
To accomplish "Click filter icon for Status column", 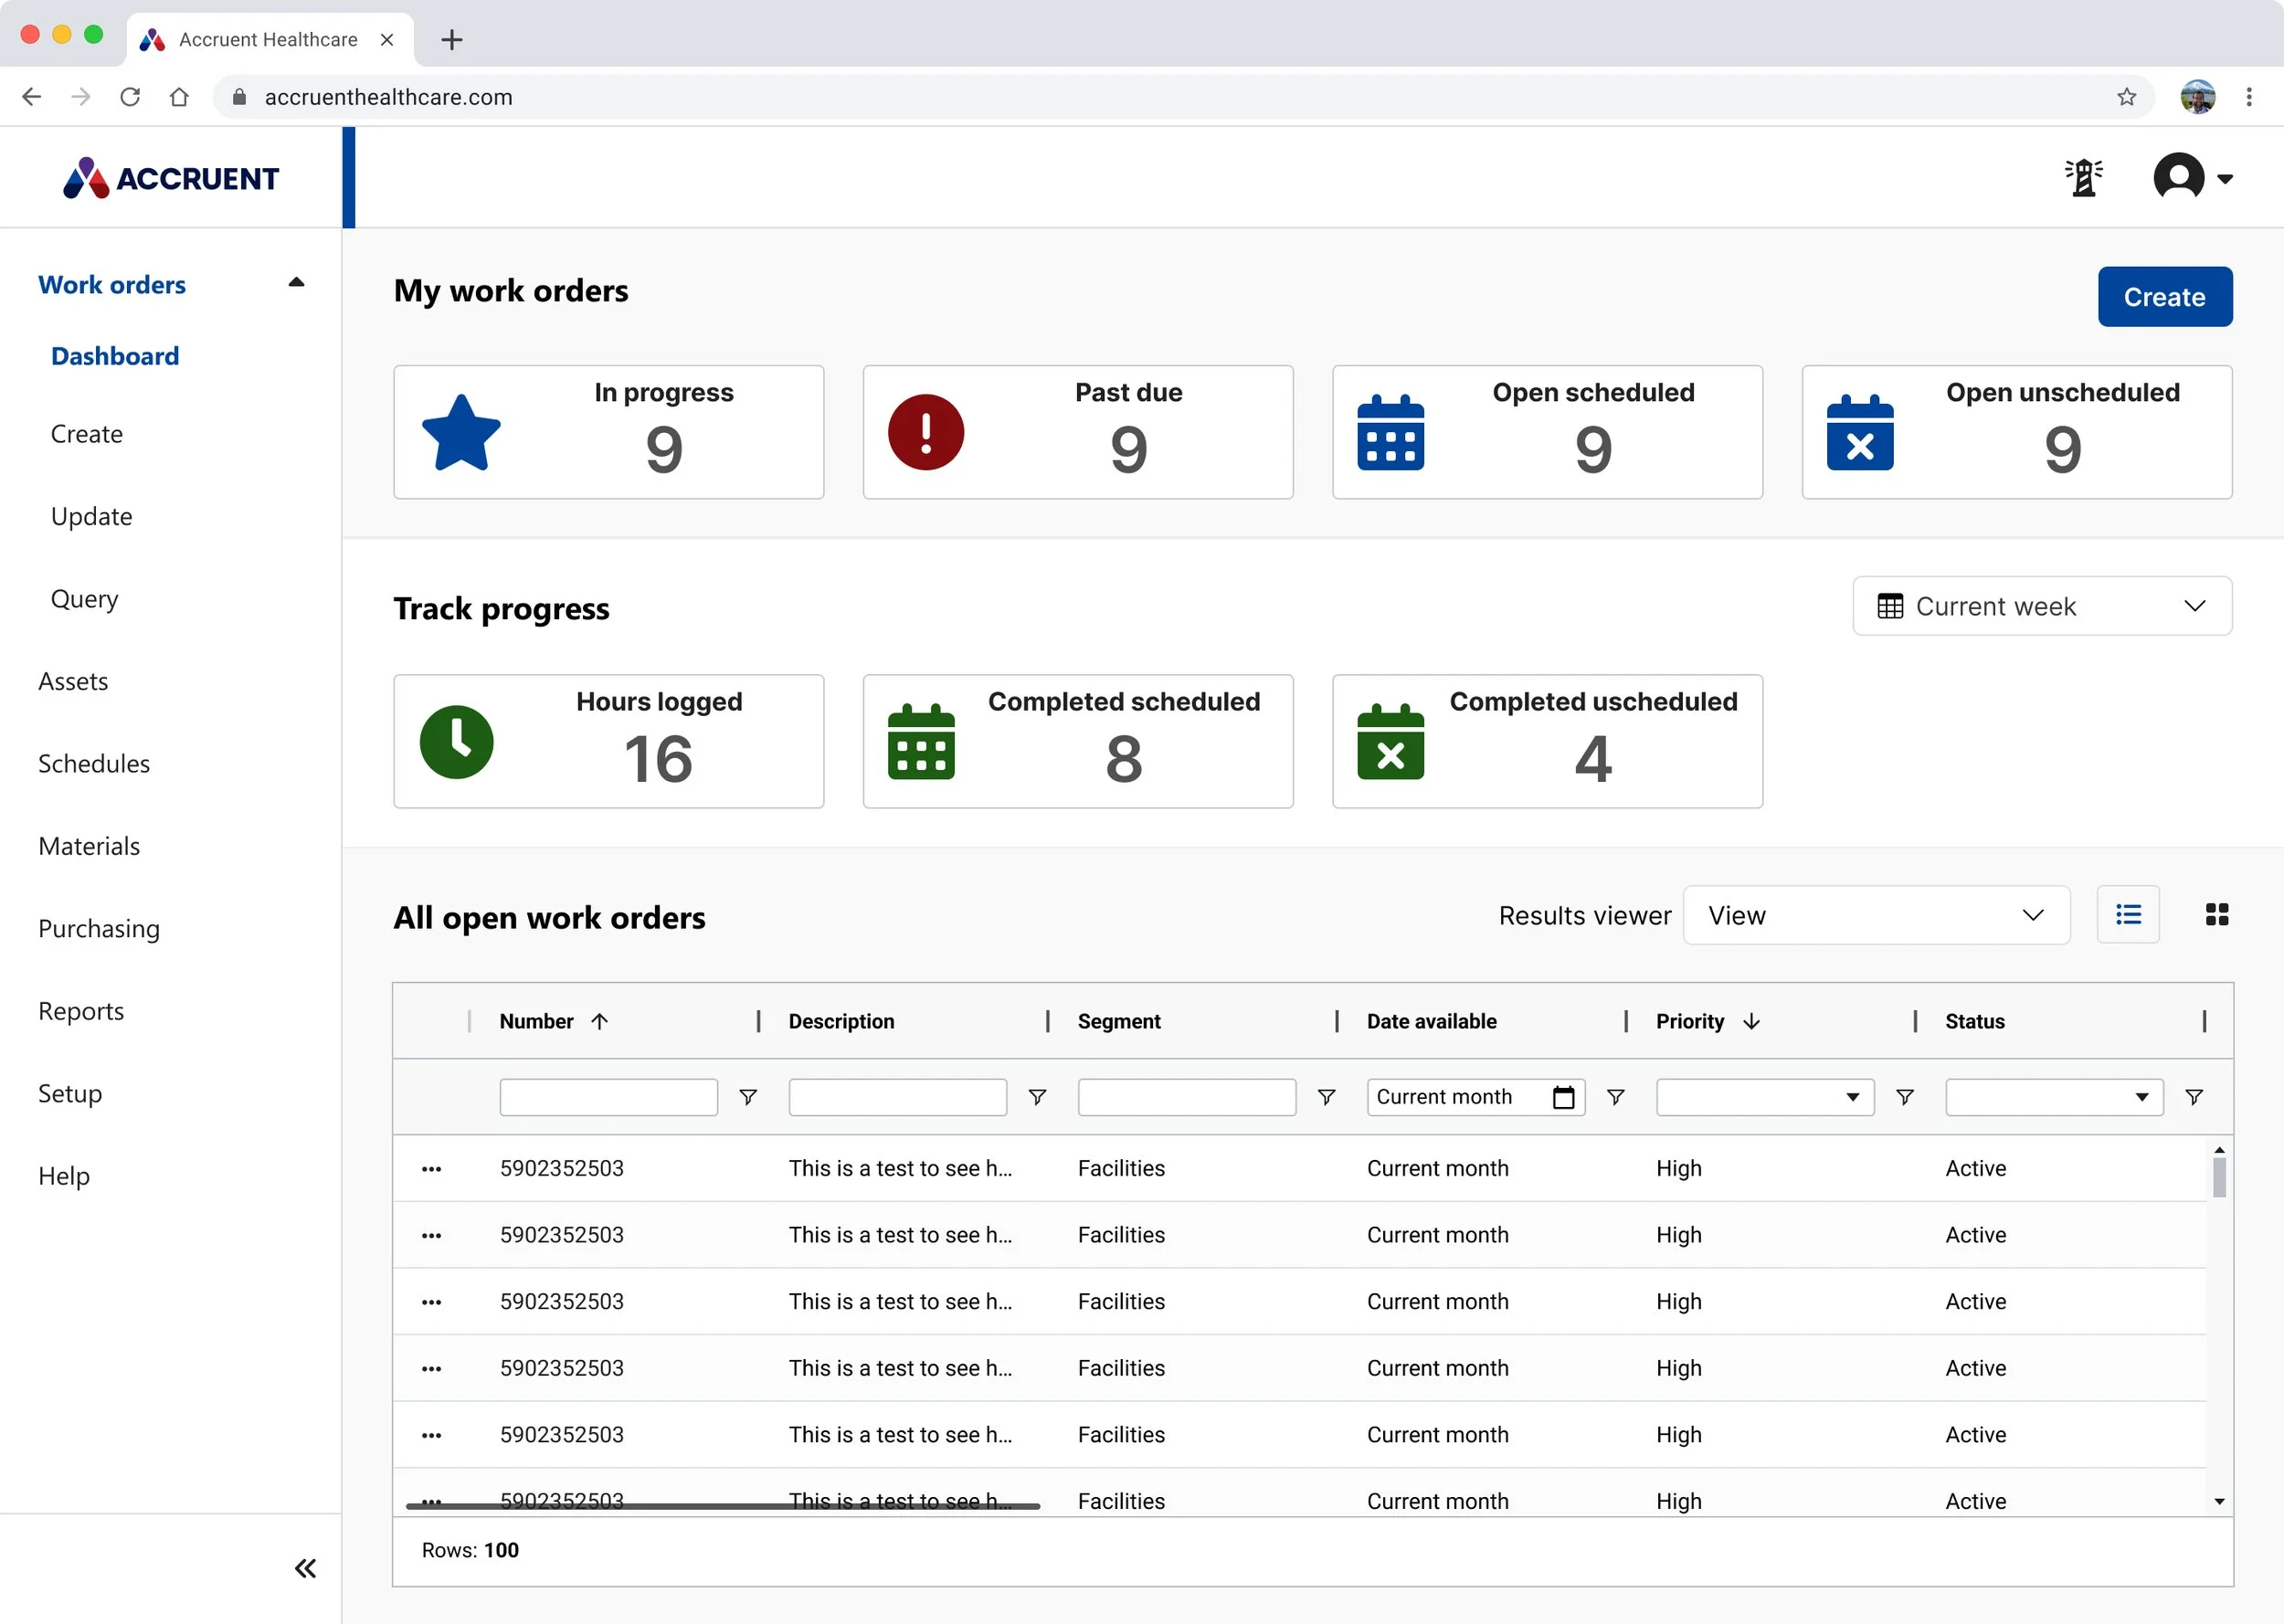I will tap(2193, 1098).
